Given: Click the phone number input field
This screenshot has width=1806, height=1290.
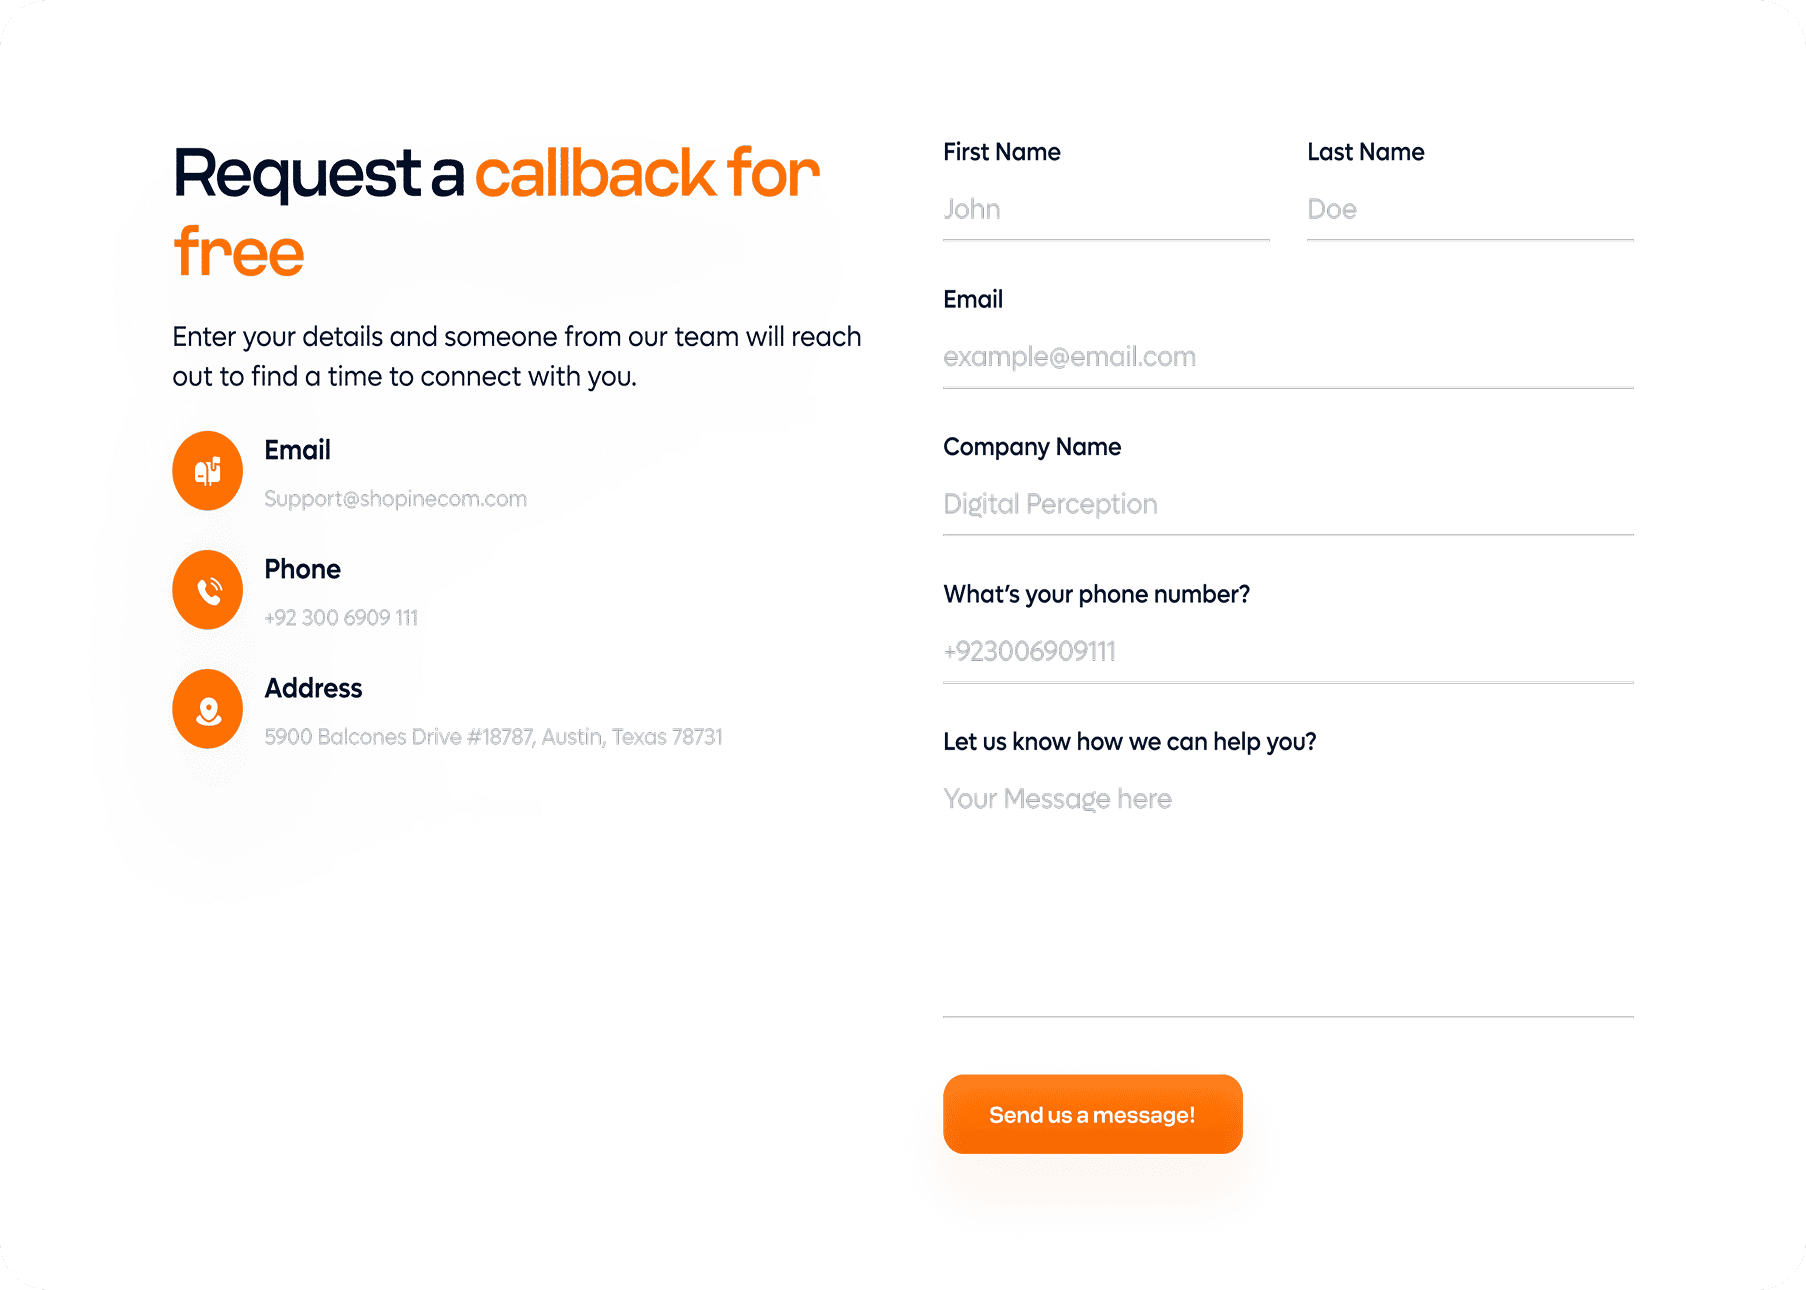Looking at the screenshot, I should [1288, 652].
